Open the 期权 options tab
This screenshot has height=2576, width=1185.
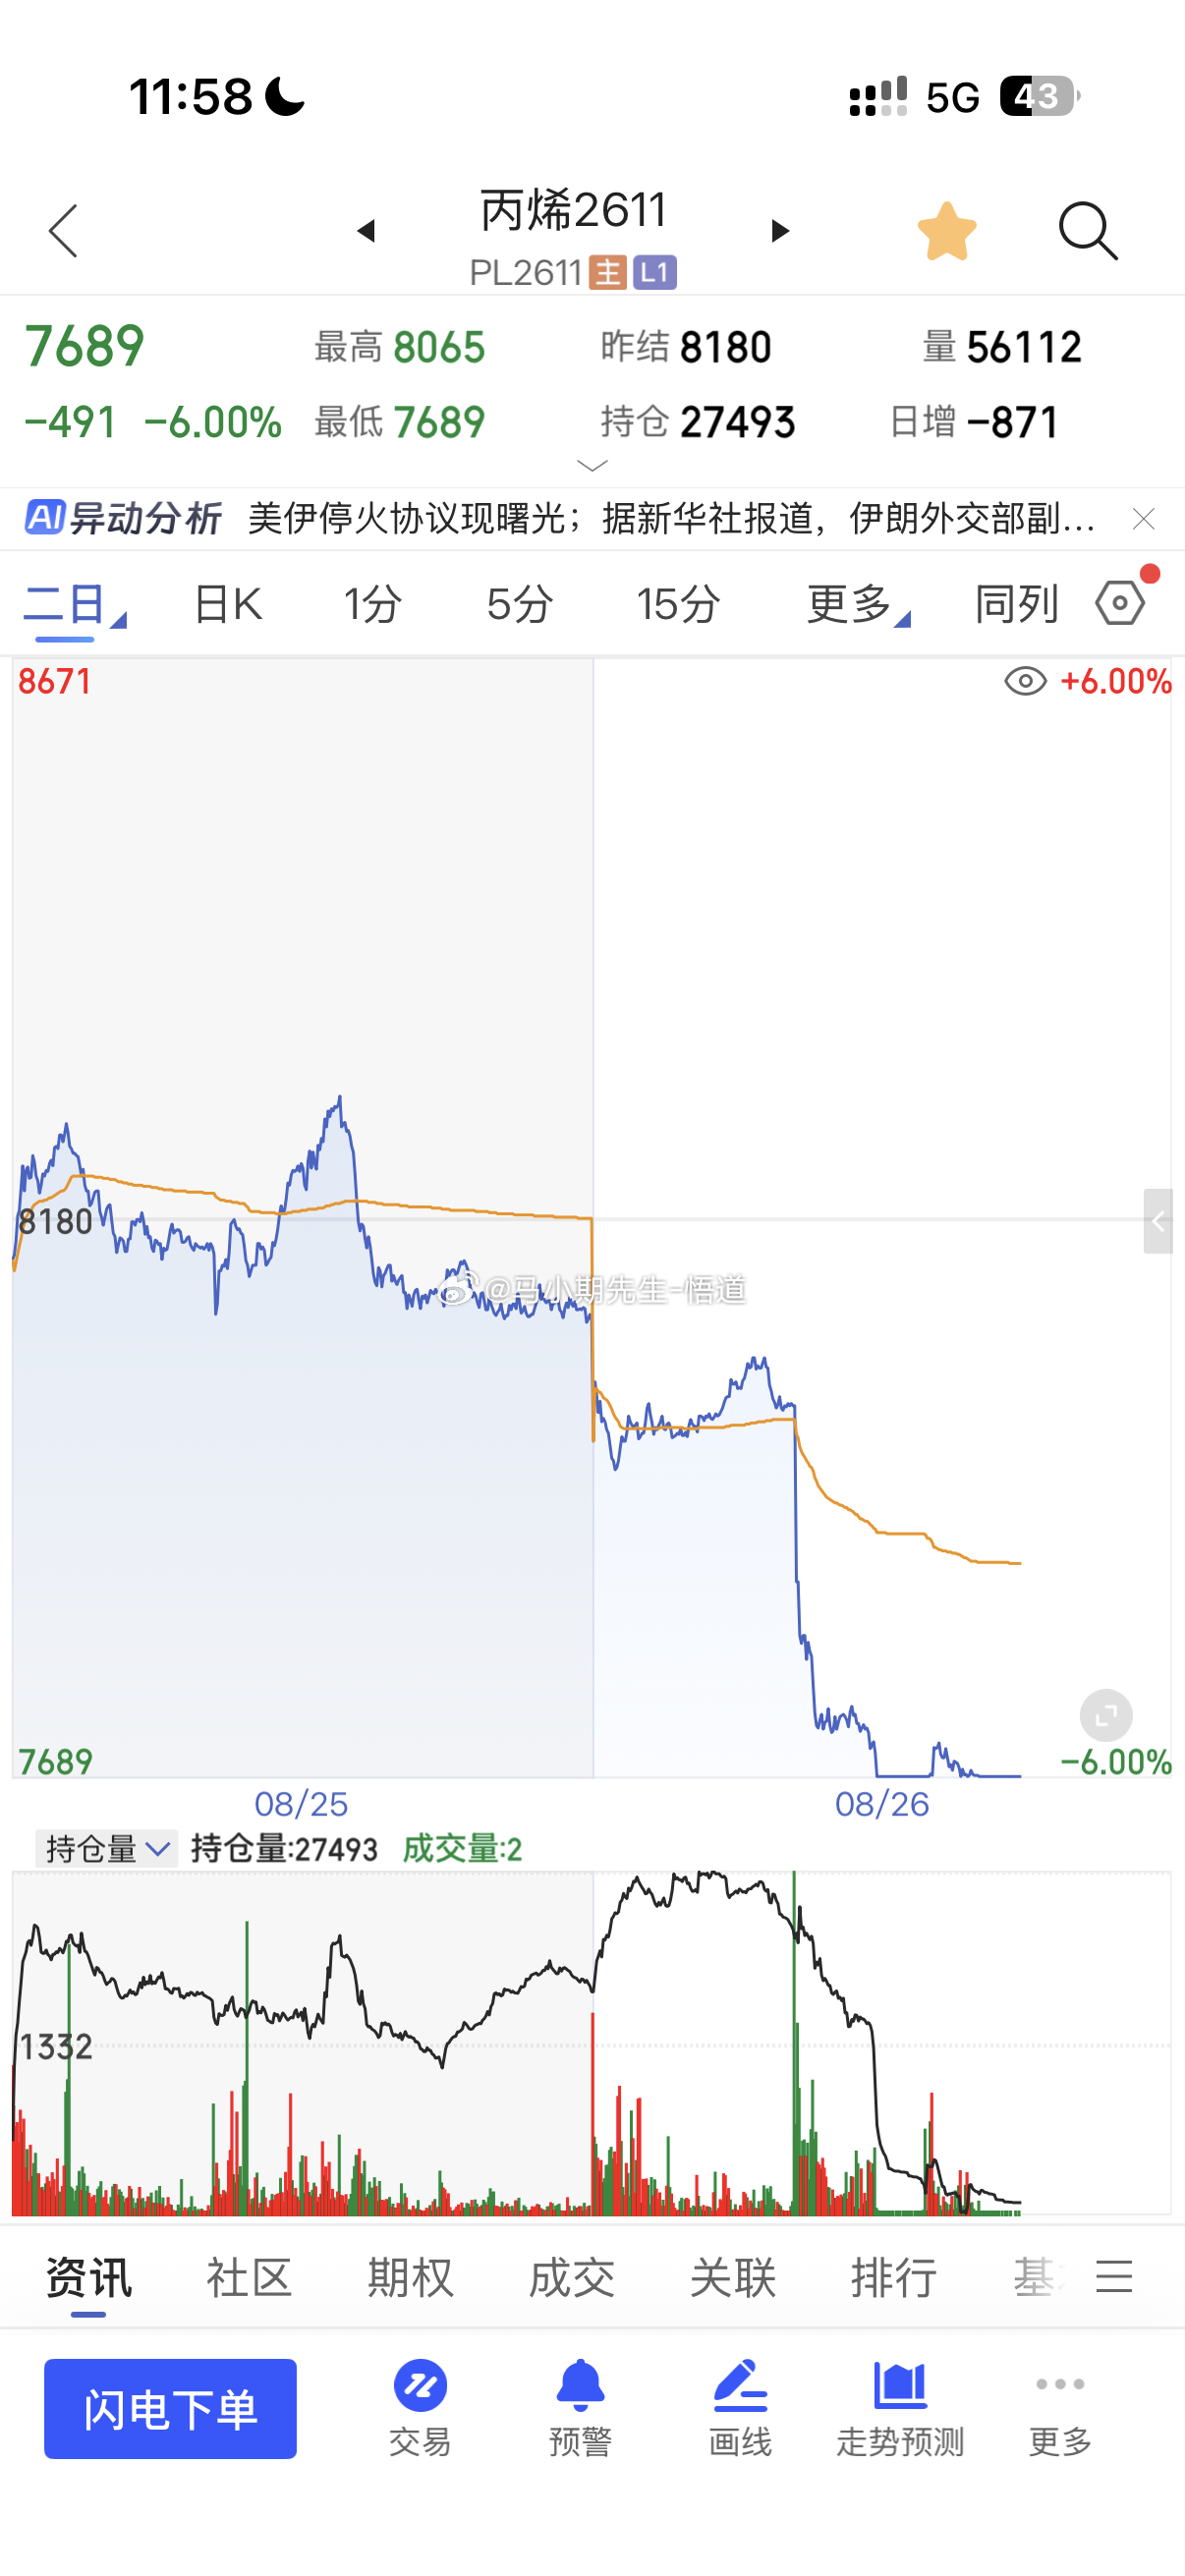point(410,2277)
